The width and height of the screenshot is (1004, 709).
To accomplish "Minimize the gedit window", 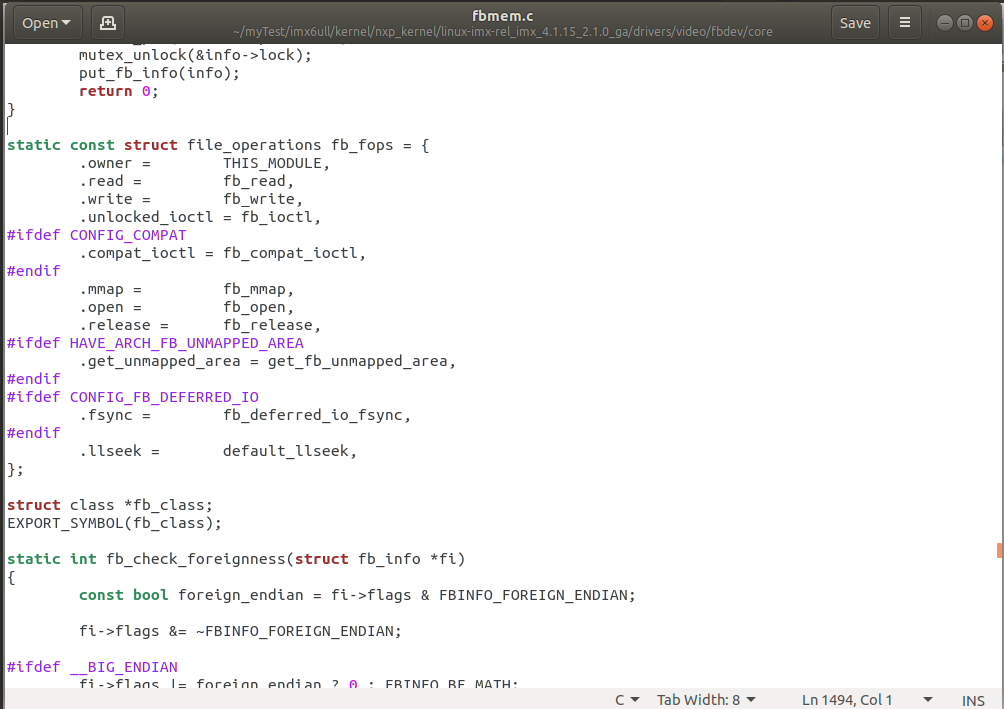I will coord(944,23).
